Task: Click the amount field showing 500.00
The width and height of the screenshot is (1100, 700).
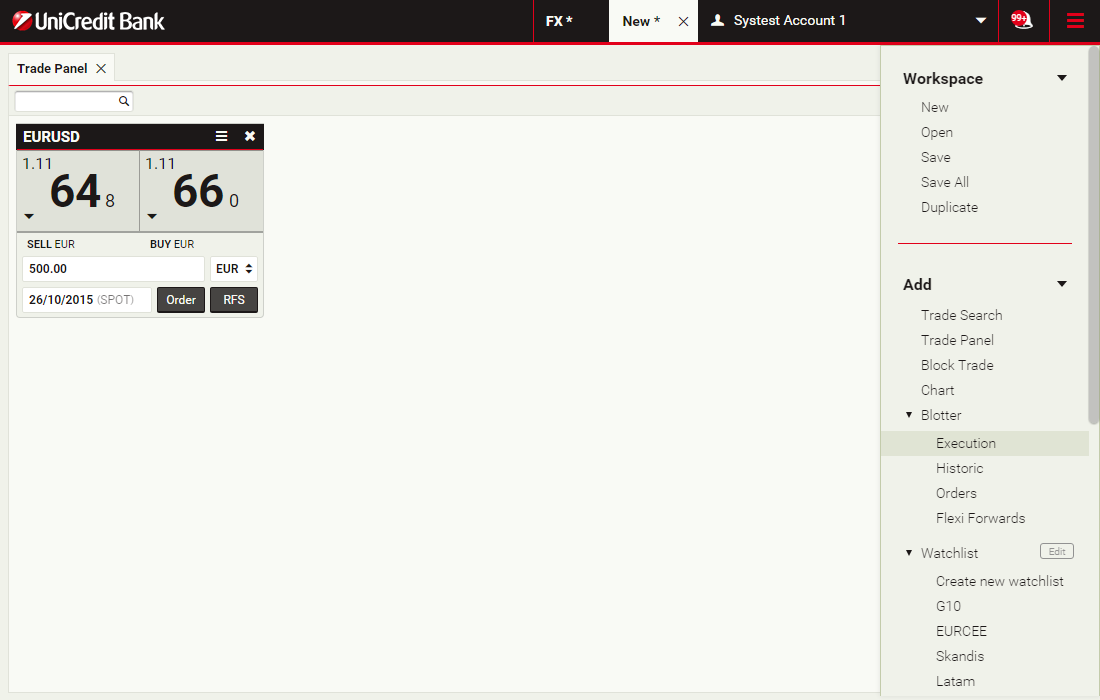Action: coord(113,269)
